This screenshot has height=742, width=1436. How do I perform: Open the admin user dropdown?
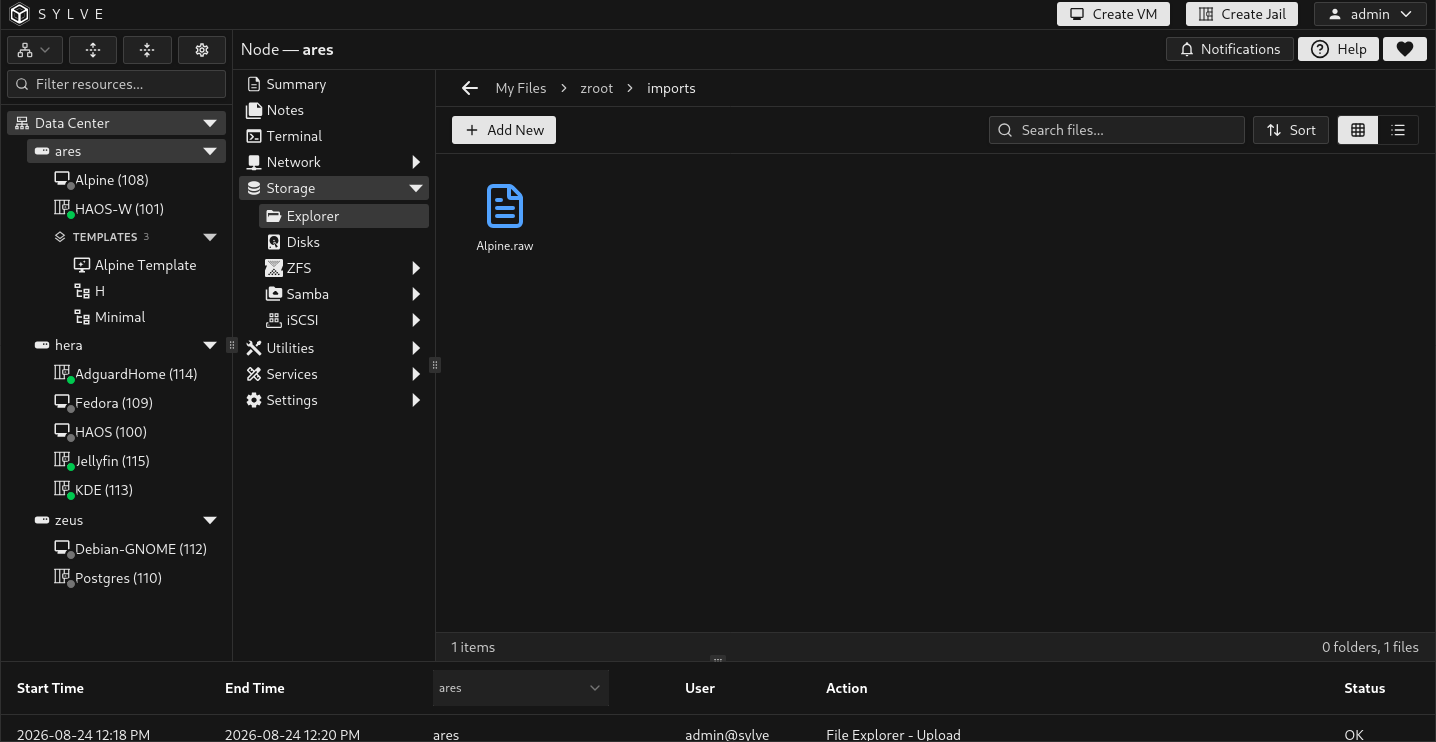point(1369,14)
